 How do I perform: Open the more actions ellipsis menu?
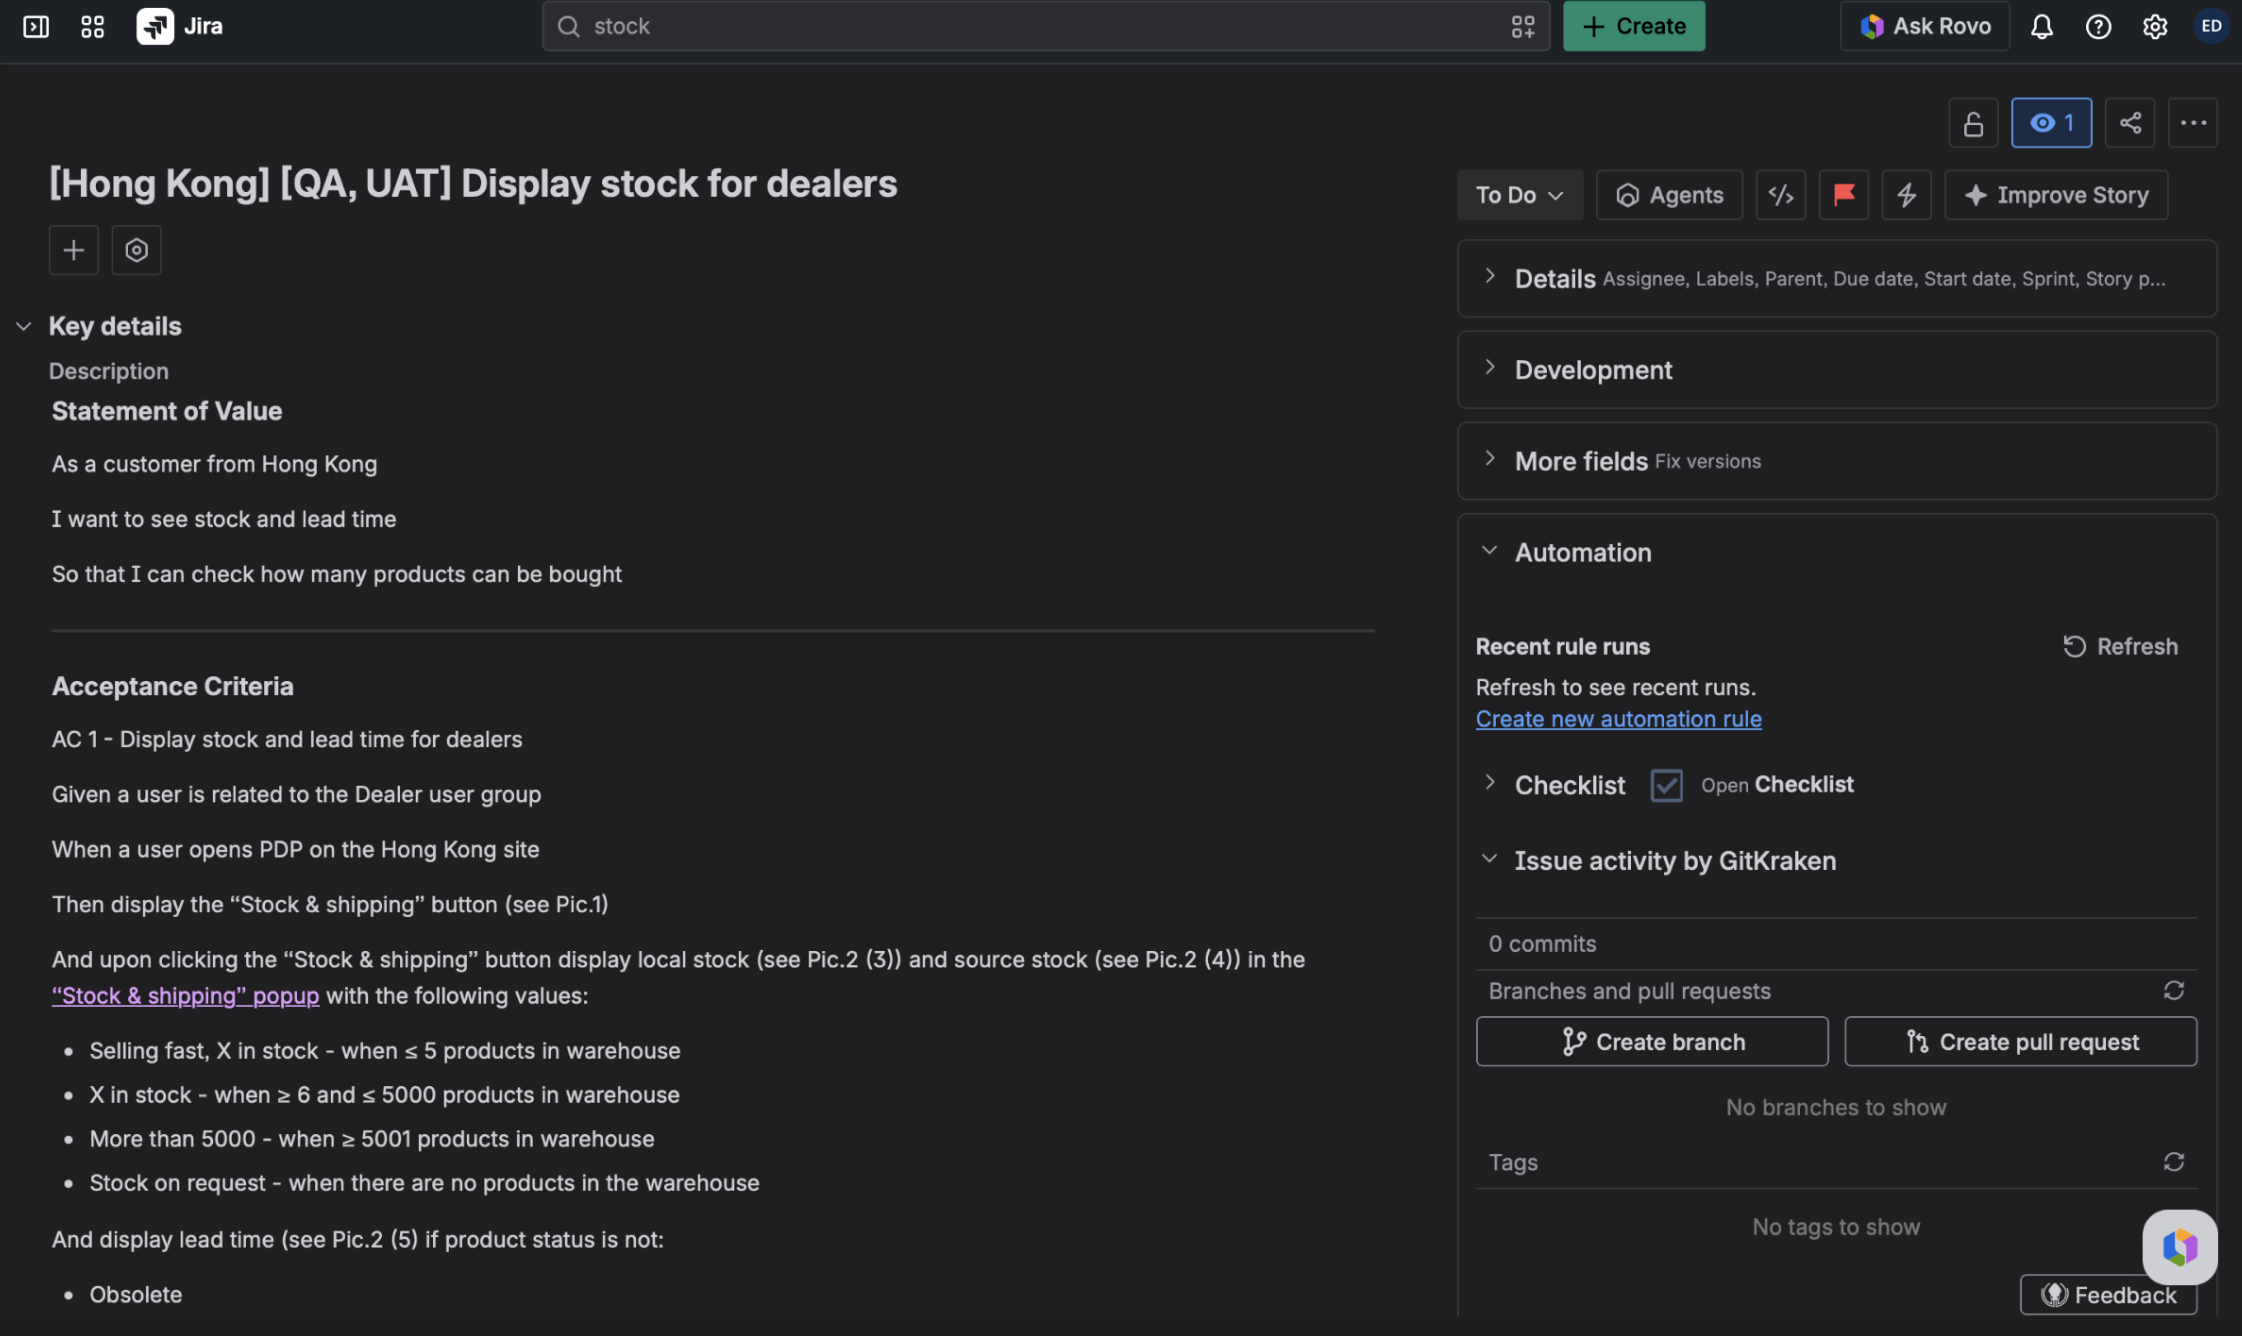[x=2193, y=123]
